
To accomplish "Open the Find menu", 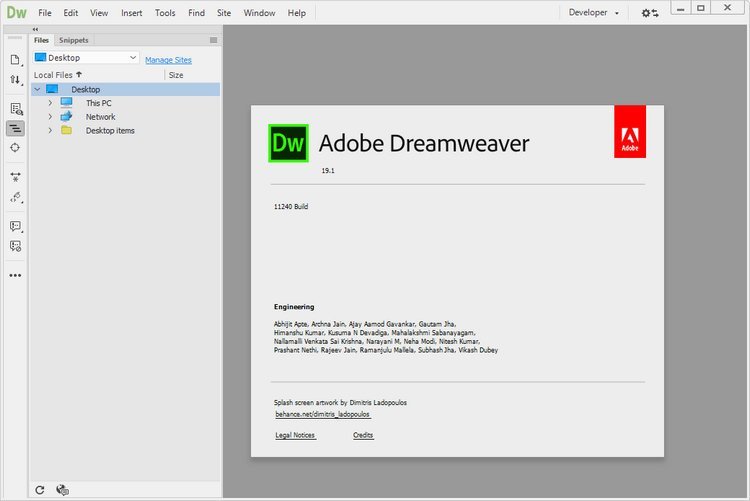I will tap(196, 13).
